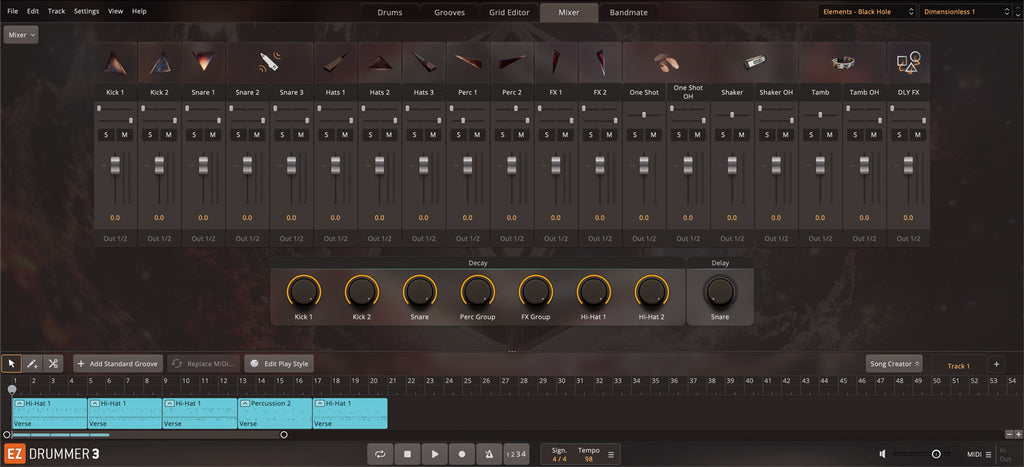The width and height of the screenshot is (1024, 467).
Task: Click the Hats 1 instrument image
Action: click(x=336, y=63)
